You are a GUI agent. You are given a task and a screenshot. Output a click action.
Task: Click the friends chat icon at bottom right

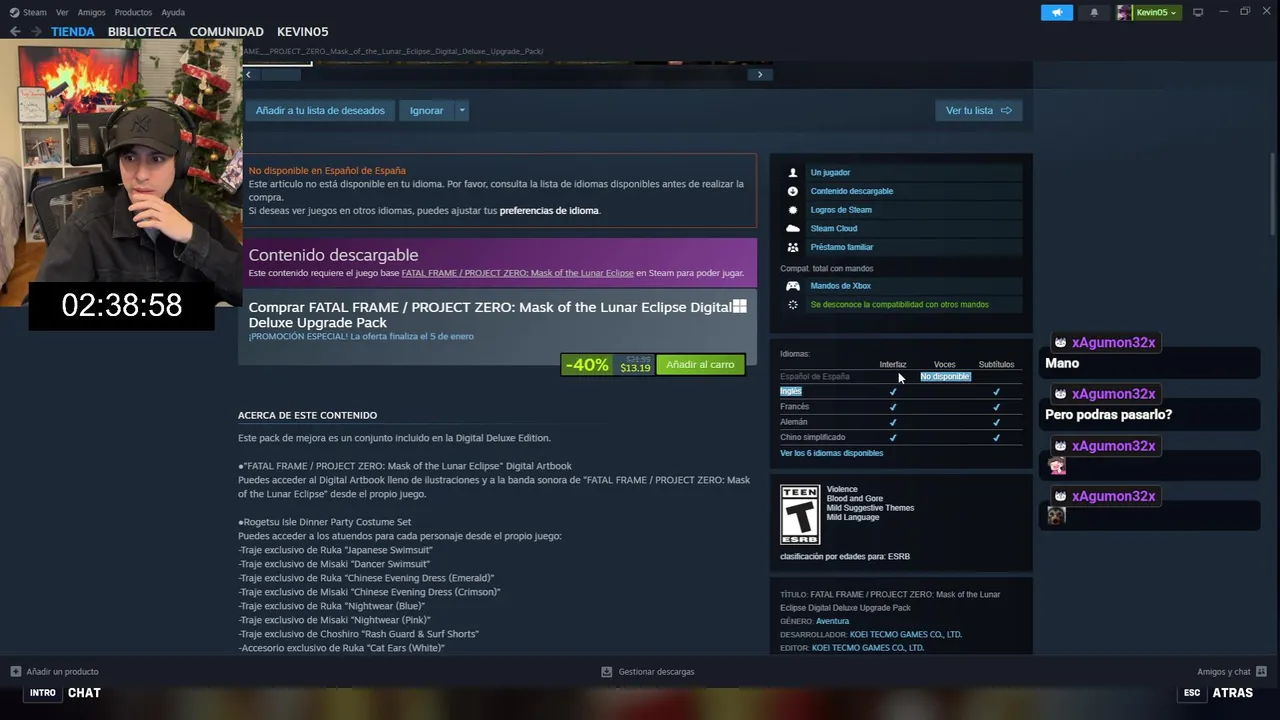tap(1261, 672)
